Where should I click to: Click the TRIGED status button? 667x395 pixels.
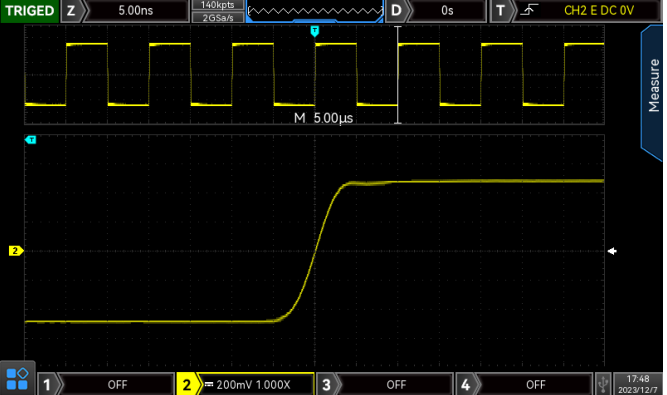pyautogui.click(x=29, y=11)
